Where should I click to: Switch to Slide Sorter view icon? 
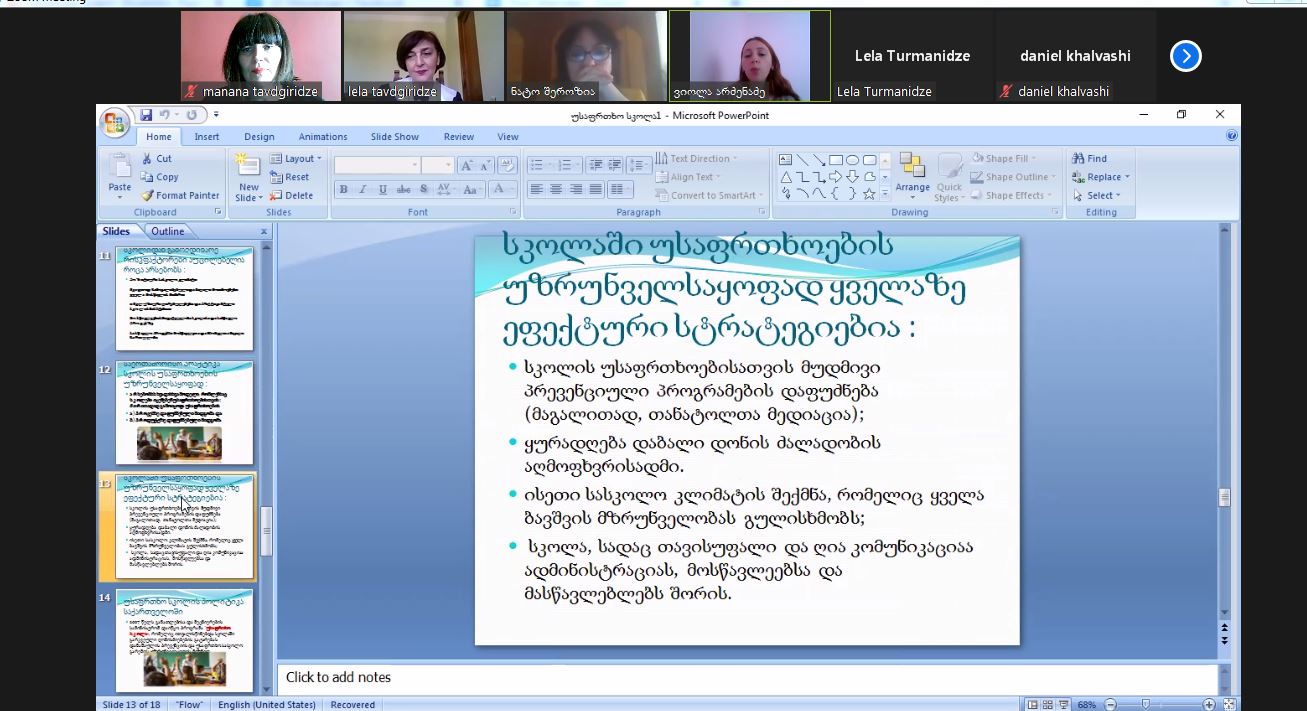coord(1047,704)
